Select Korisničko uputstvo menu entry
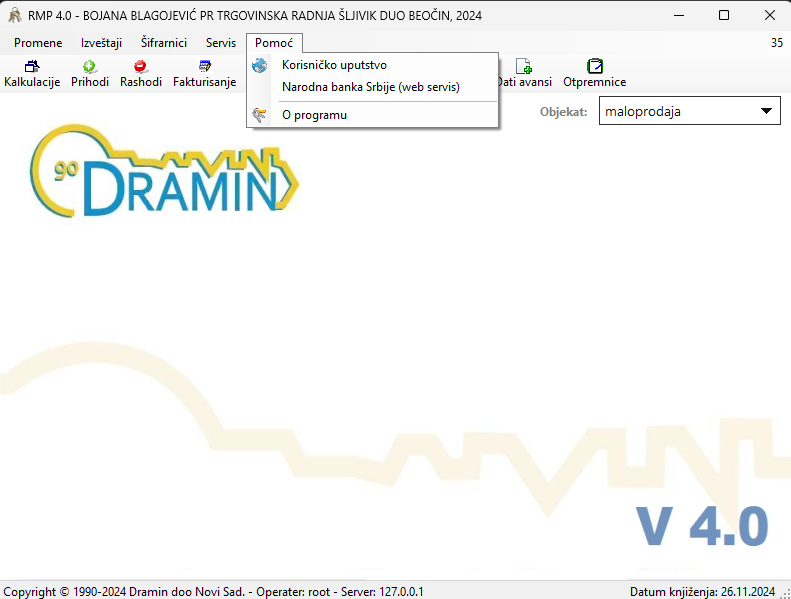Image resolution: width=791 pixels, height=599 pixels. click(x=372, y=65)
